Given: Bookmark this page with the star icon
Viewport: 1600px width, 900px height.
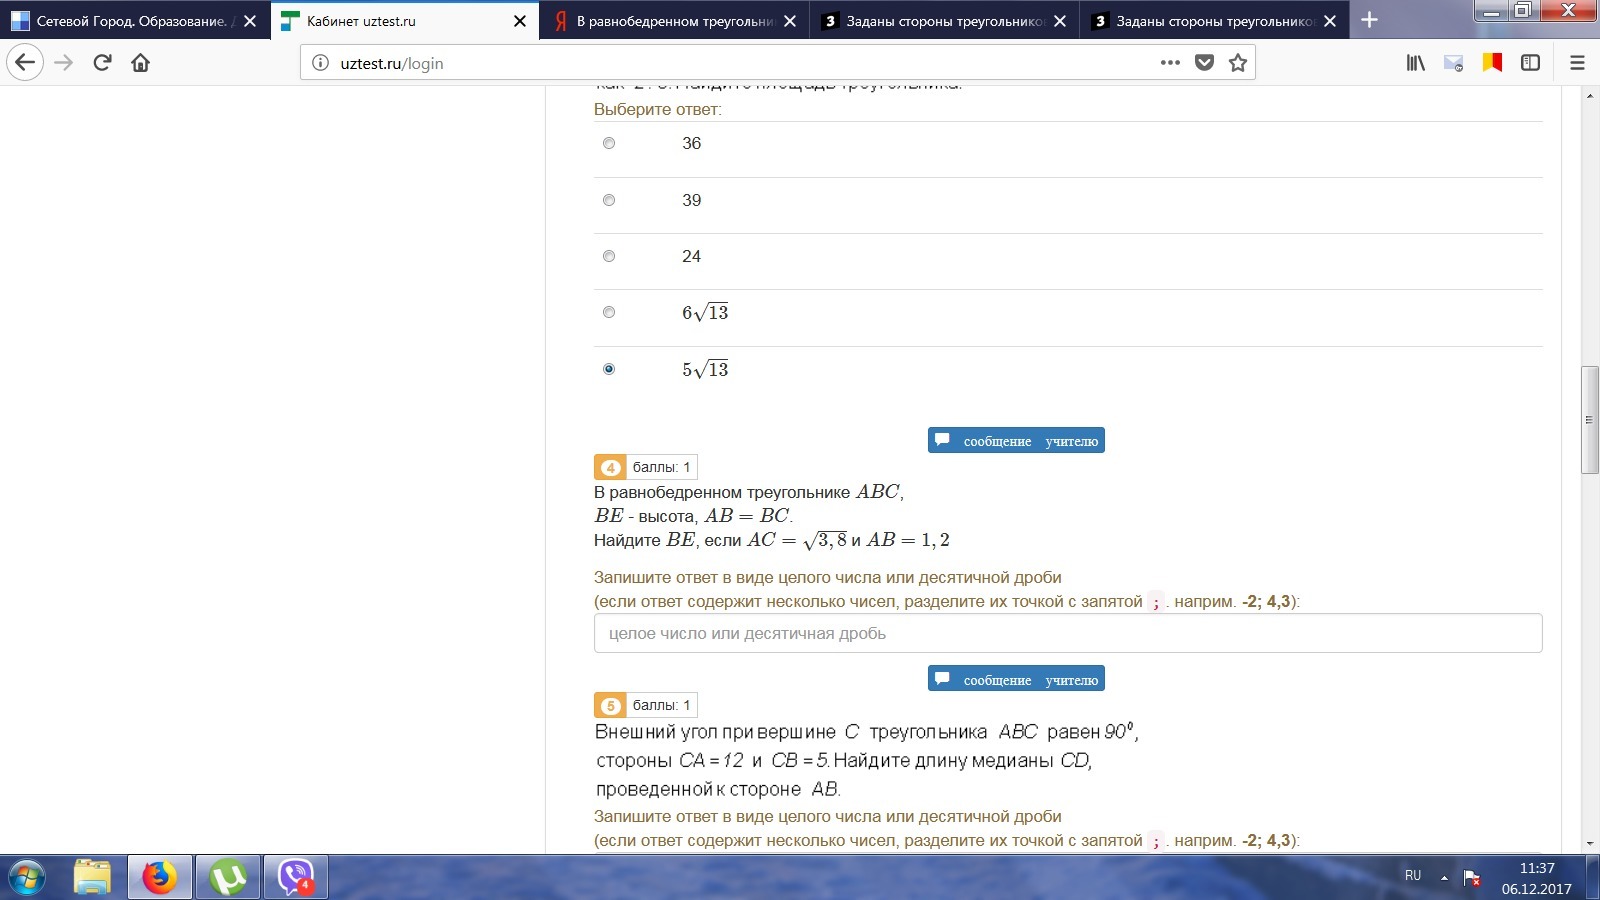Looking at the screenshot, I should [x=1238, y=63].
